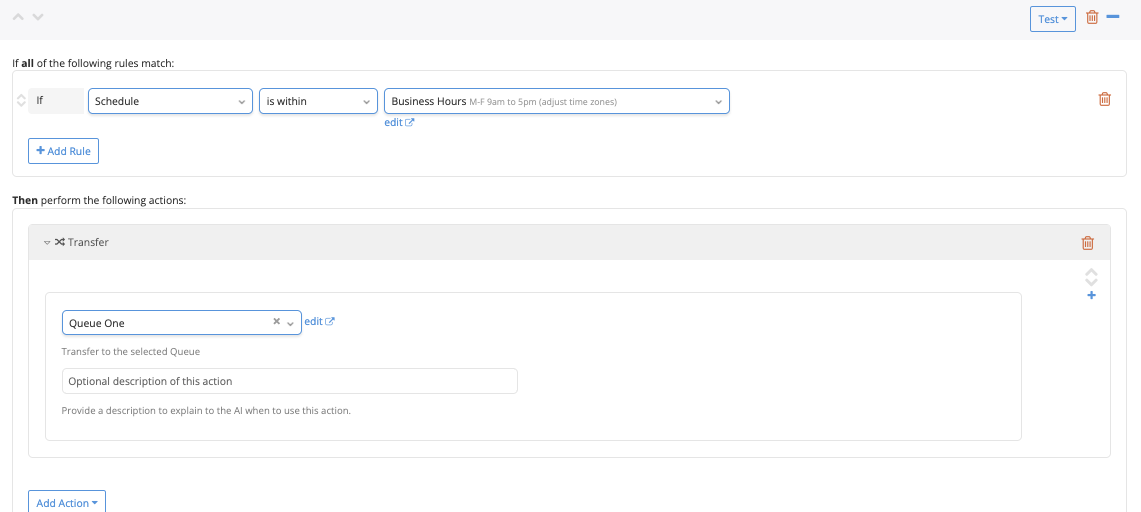Screen dimensions: 1141x512
Task: Reorder the Schedule rule using sort handle
Action: coord(21,101)
